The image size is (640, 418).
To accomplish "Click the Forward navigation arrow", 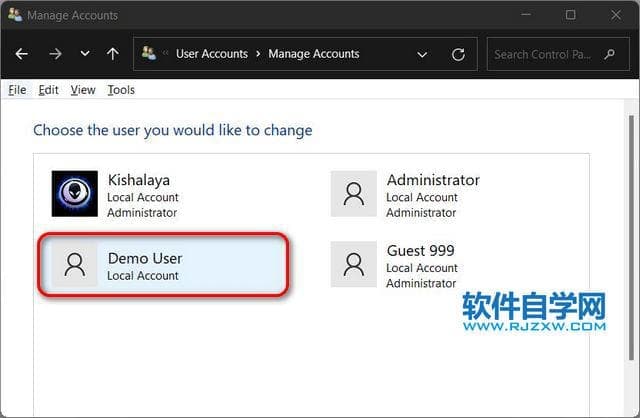I will pos(54,54).
